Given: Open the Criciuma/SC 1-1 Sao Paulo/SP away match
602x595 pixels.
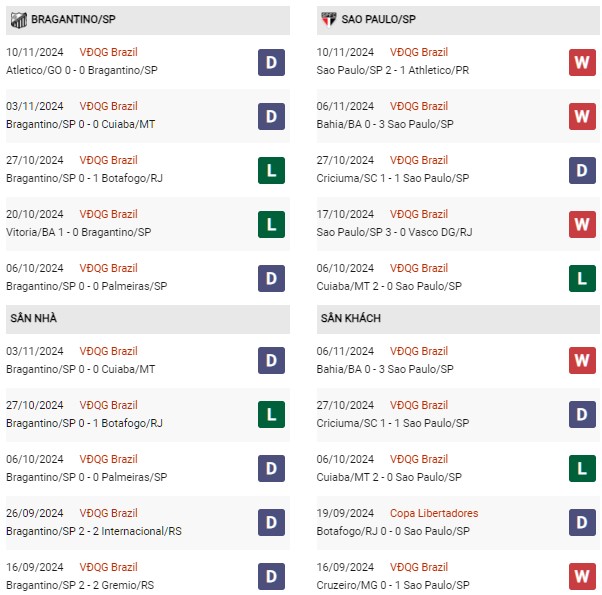Looking at the screenshot, I should pyautogui.click(x=392, y=423).
